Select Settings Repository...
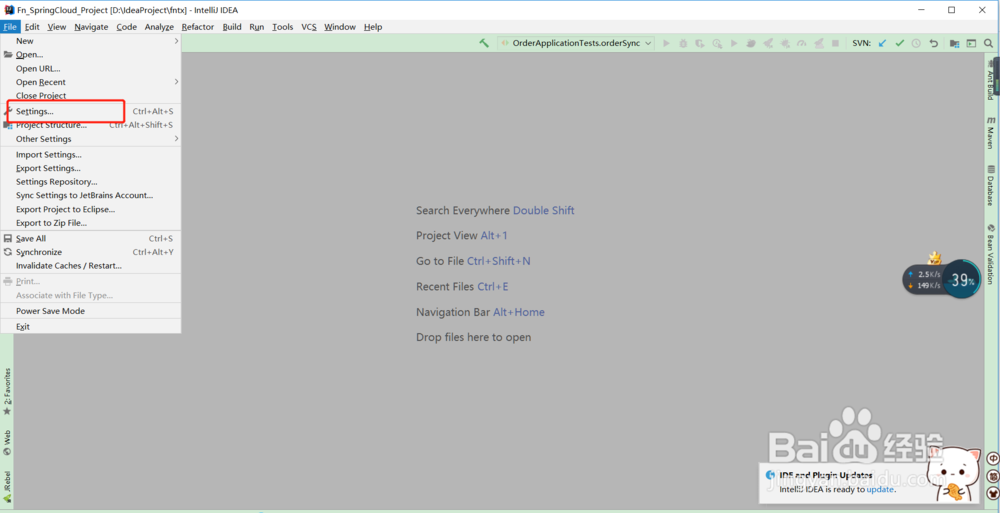The image size is (1000, 513). [x=91, y=182]
